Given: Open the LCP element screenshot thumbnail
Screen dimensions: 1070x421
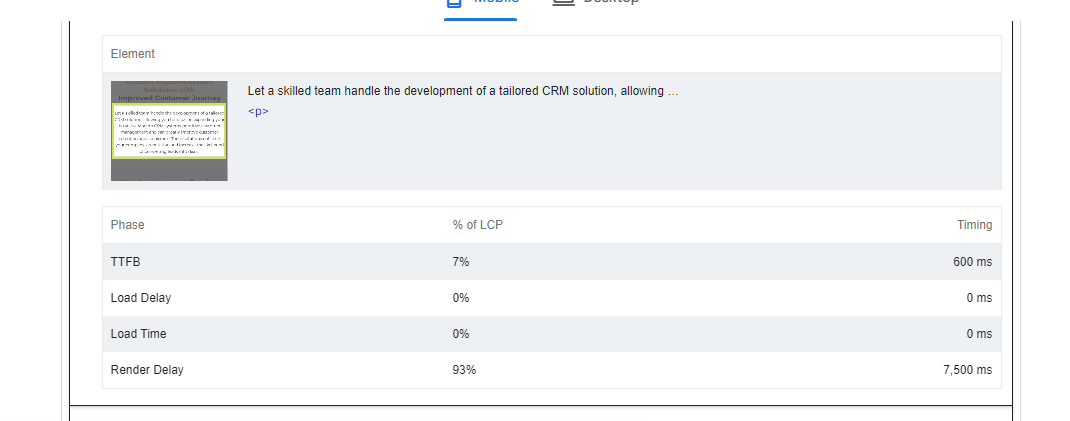Looking at the screenshot, I should click(169, 131).
